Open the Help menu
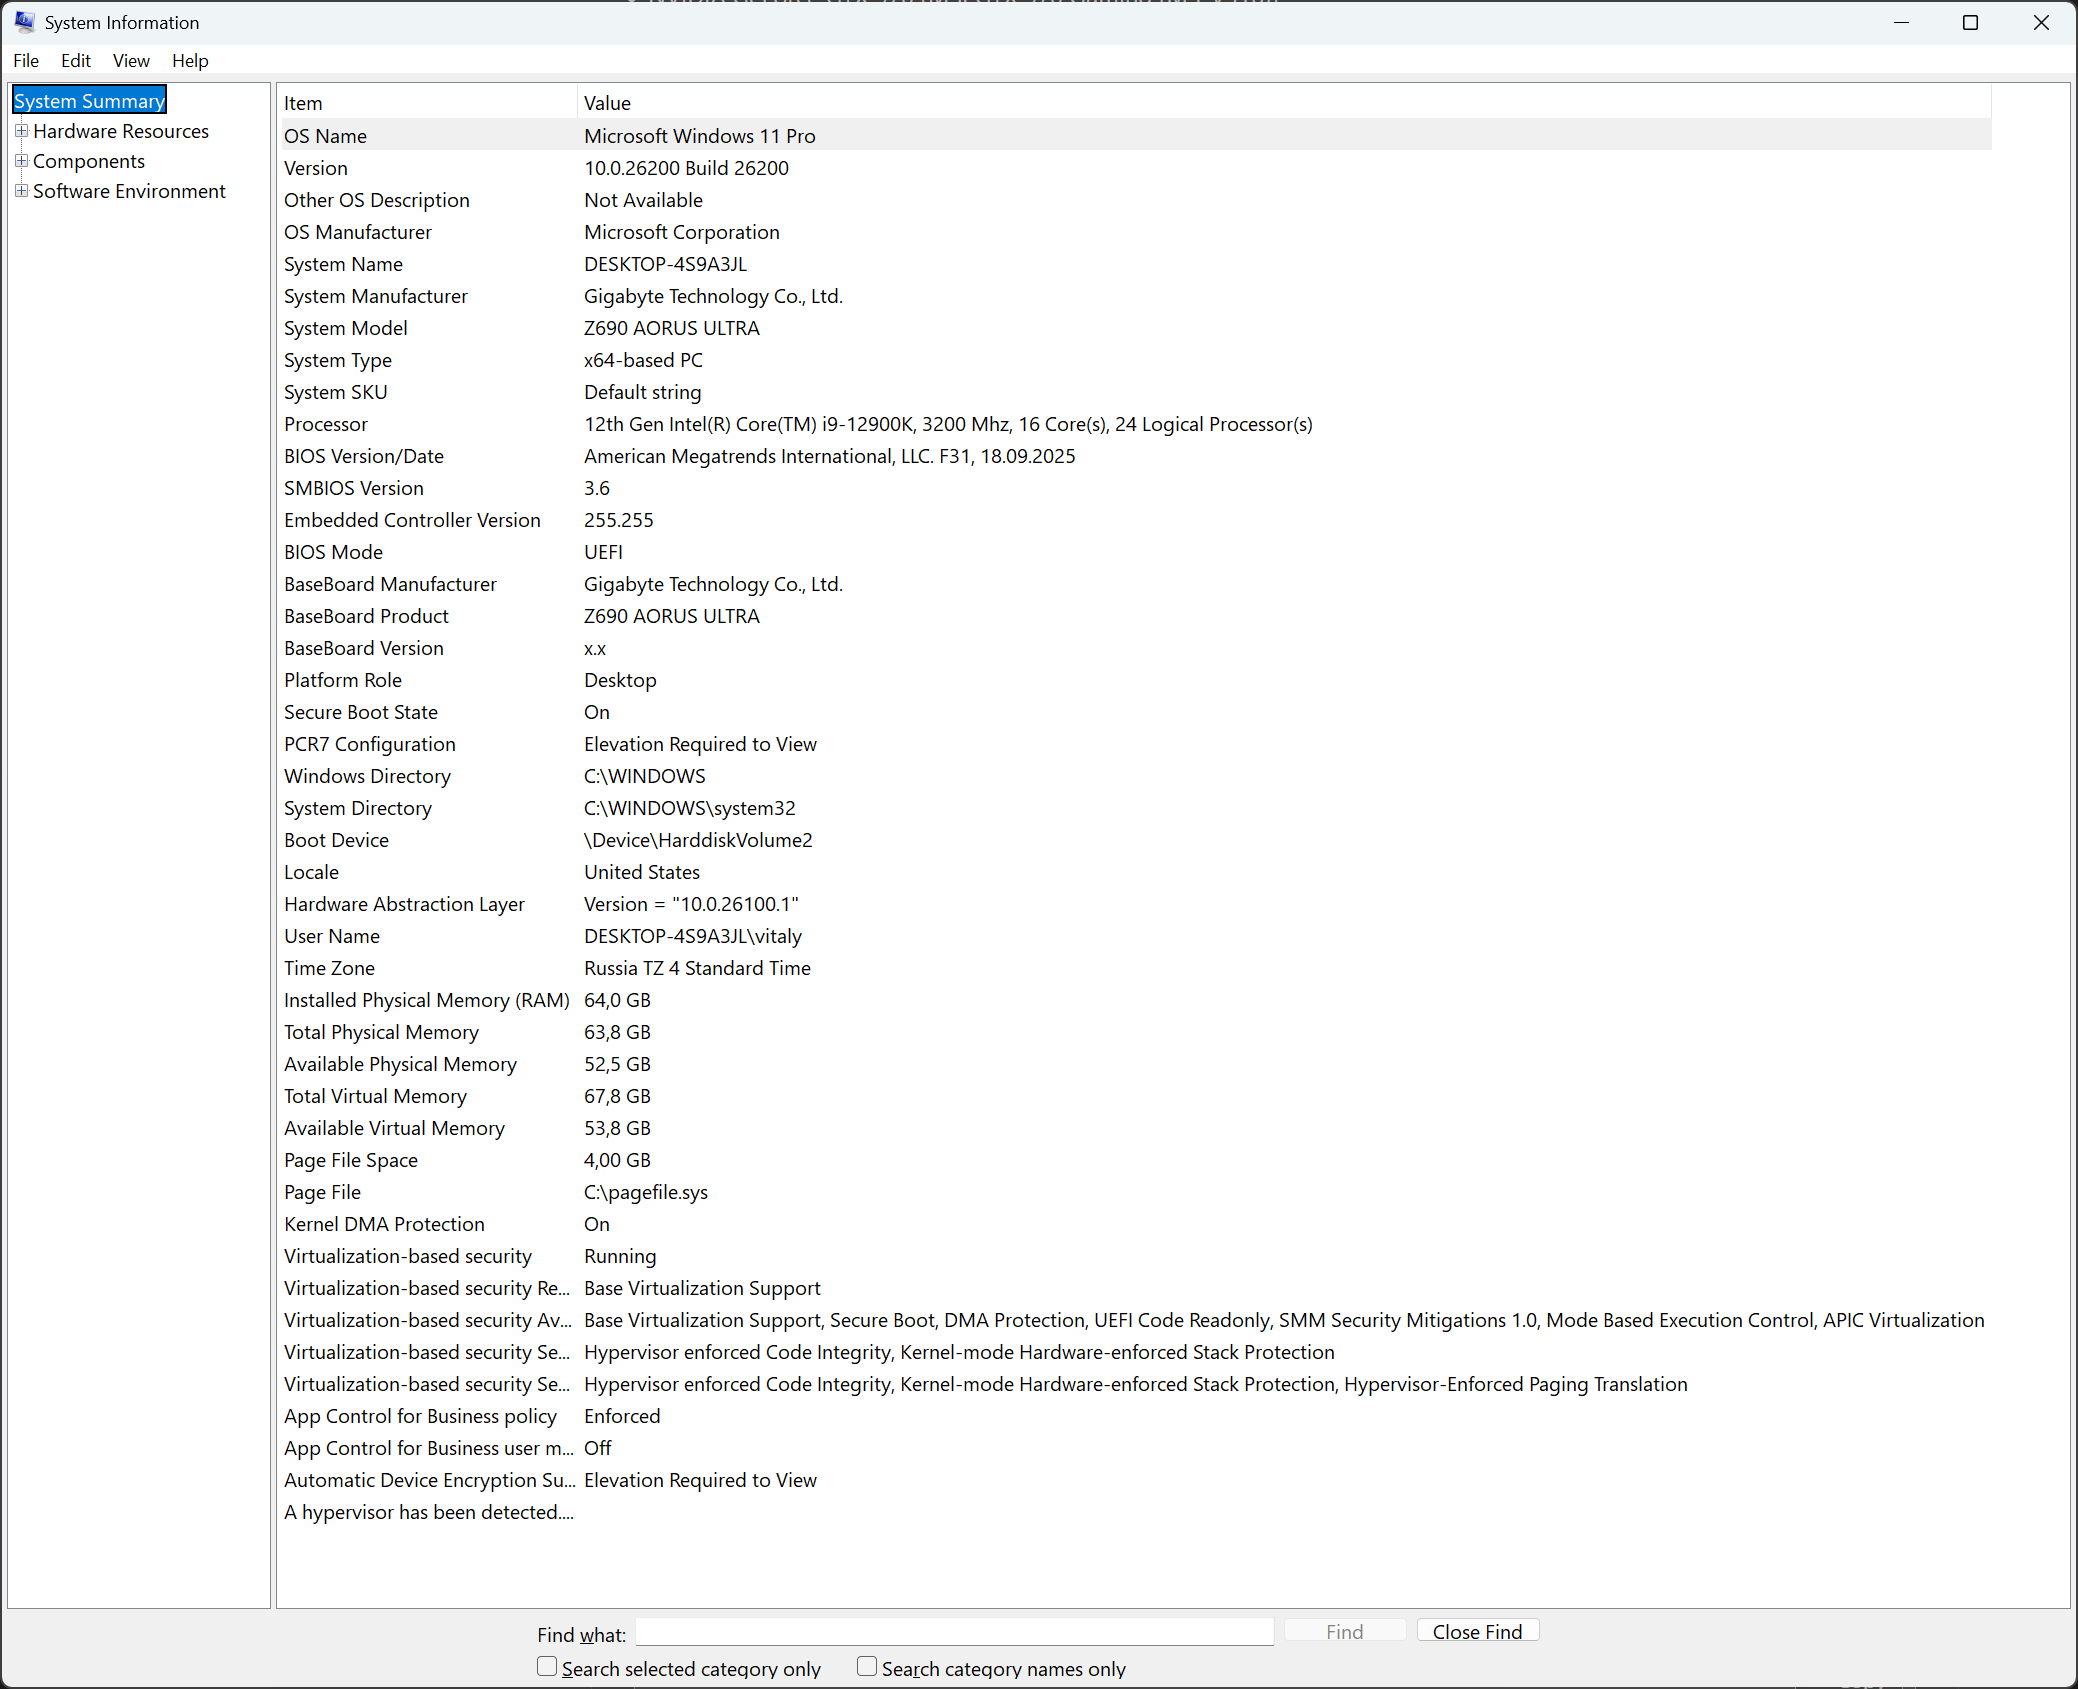 point(190,60)
